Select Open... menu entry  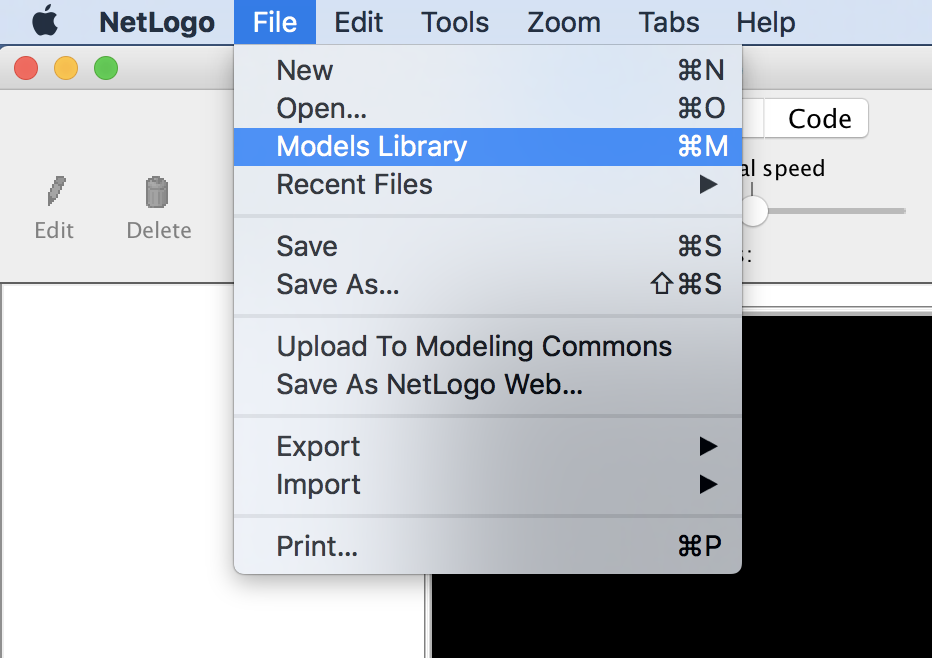pyautogui.click(x=321, y=108)
